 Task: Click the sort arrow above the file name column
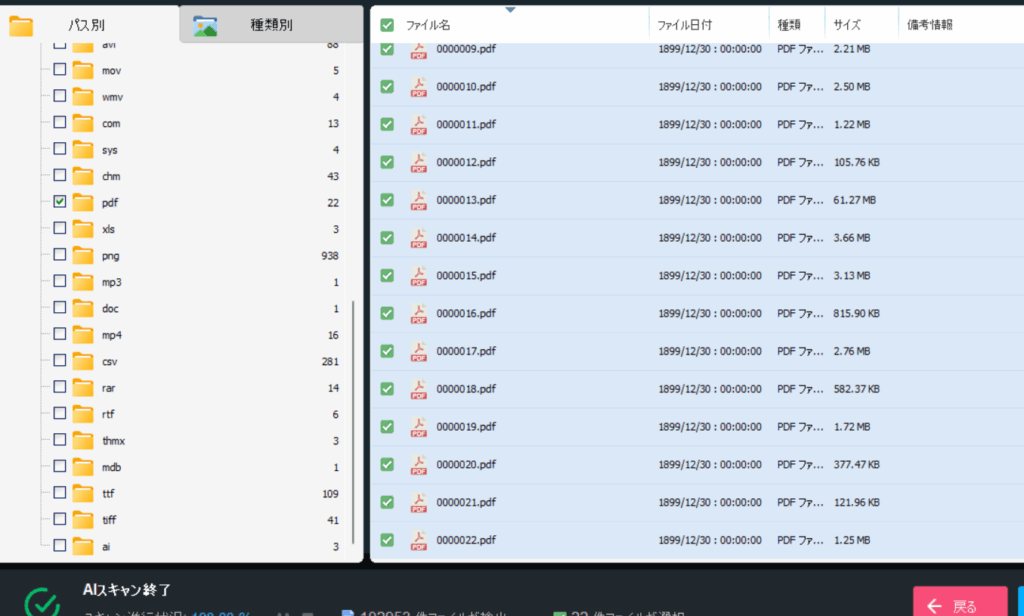511,10
